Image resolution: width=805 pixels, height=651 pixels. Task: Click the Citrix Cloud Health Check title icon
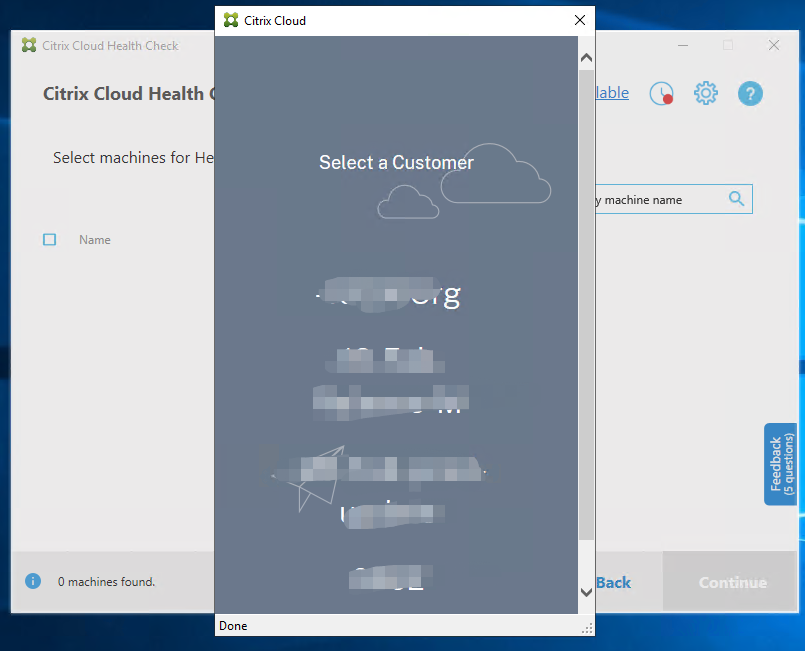(x=29, y=45)
